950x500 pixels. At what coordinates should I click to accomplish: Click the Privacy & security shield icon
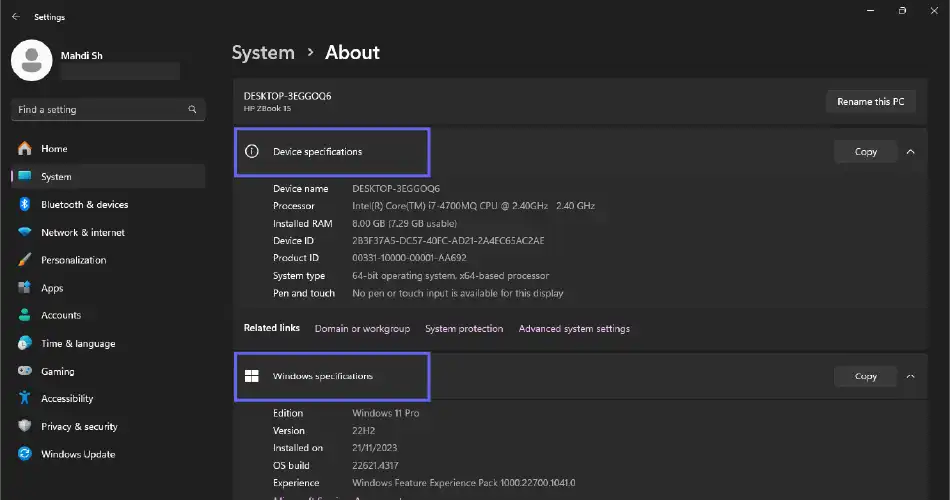(24, 427)
